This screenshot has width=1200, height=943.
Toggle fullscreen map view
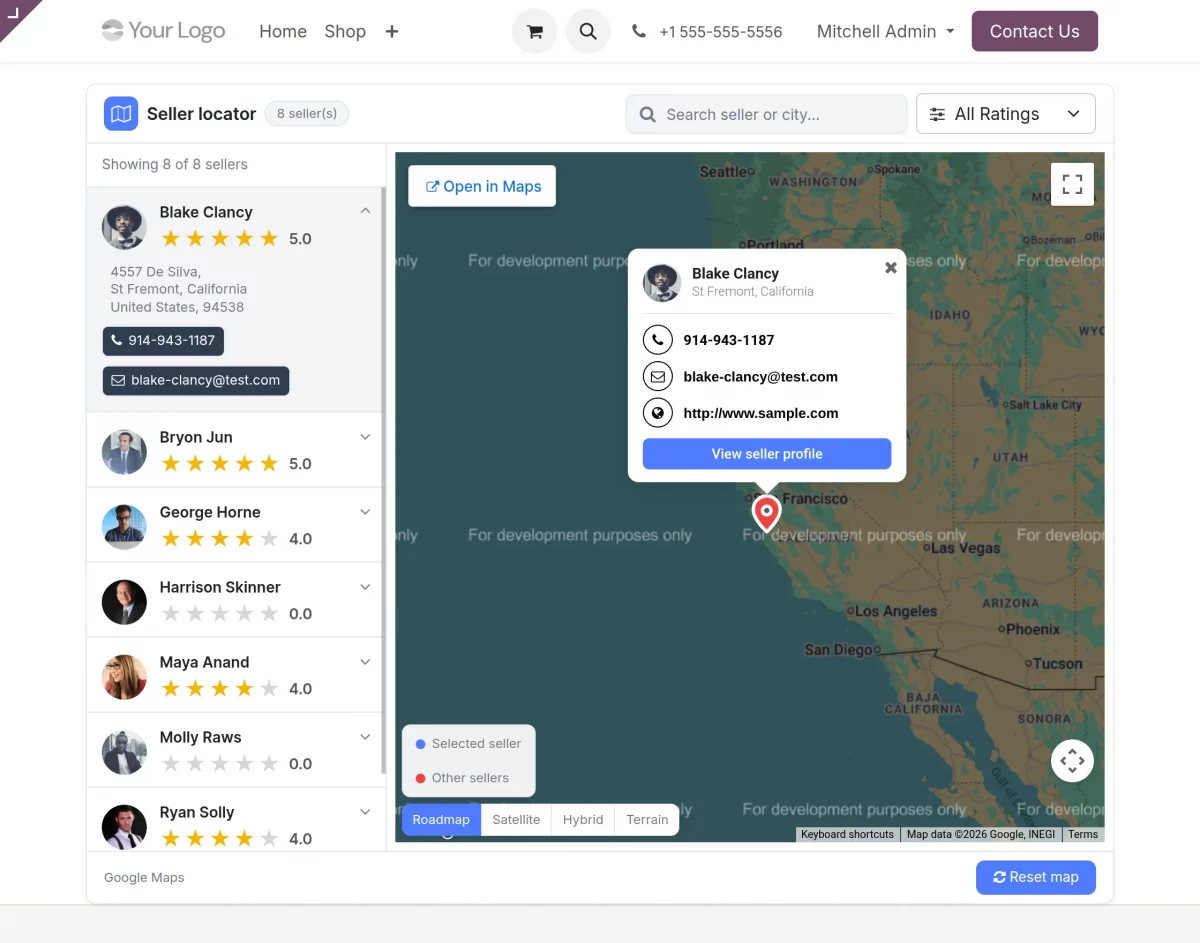1072,184
